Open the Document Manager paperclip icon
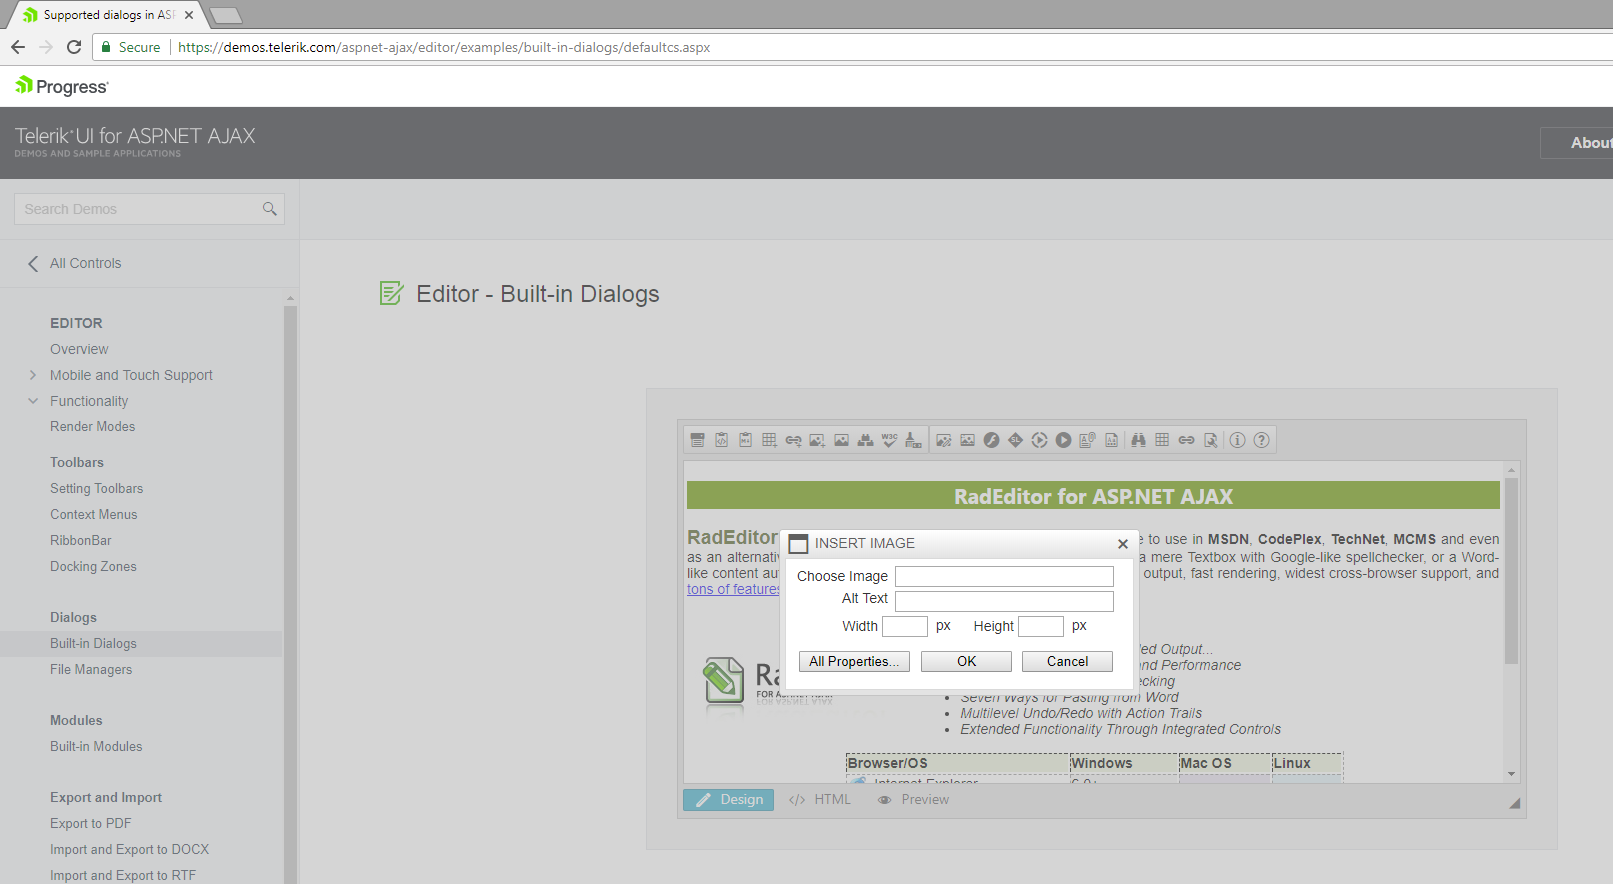1613x884 pixels. click(1087, 440)
